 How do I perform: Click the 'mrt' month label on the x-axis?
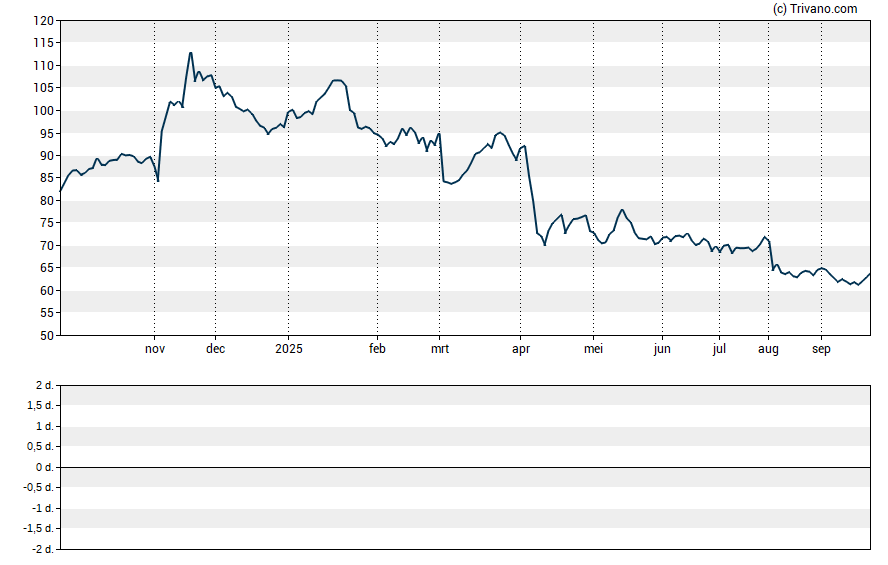[439, 349]
